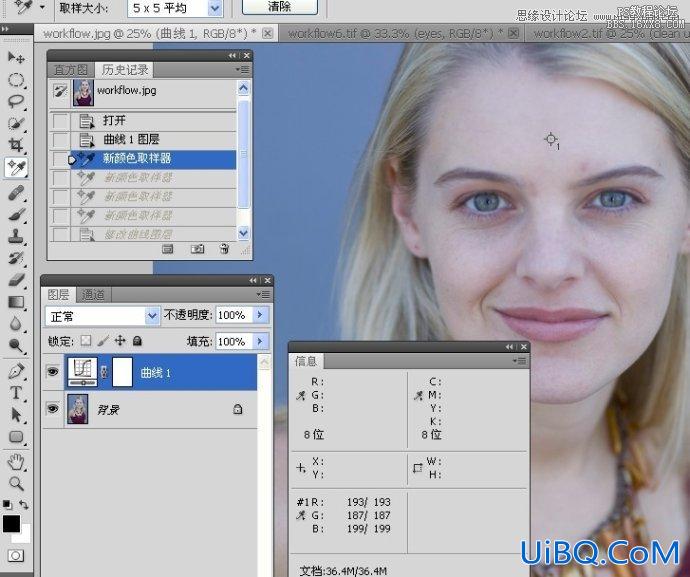Screen dimensions: 690x577
Task: Switch to the 历史记录 tab
Action: (x=125, y=69)
